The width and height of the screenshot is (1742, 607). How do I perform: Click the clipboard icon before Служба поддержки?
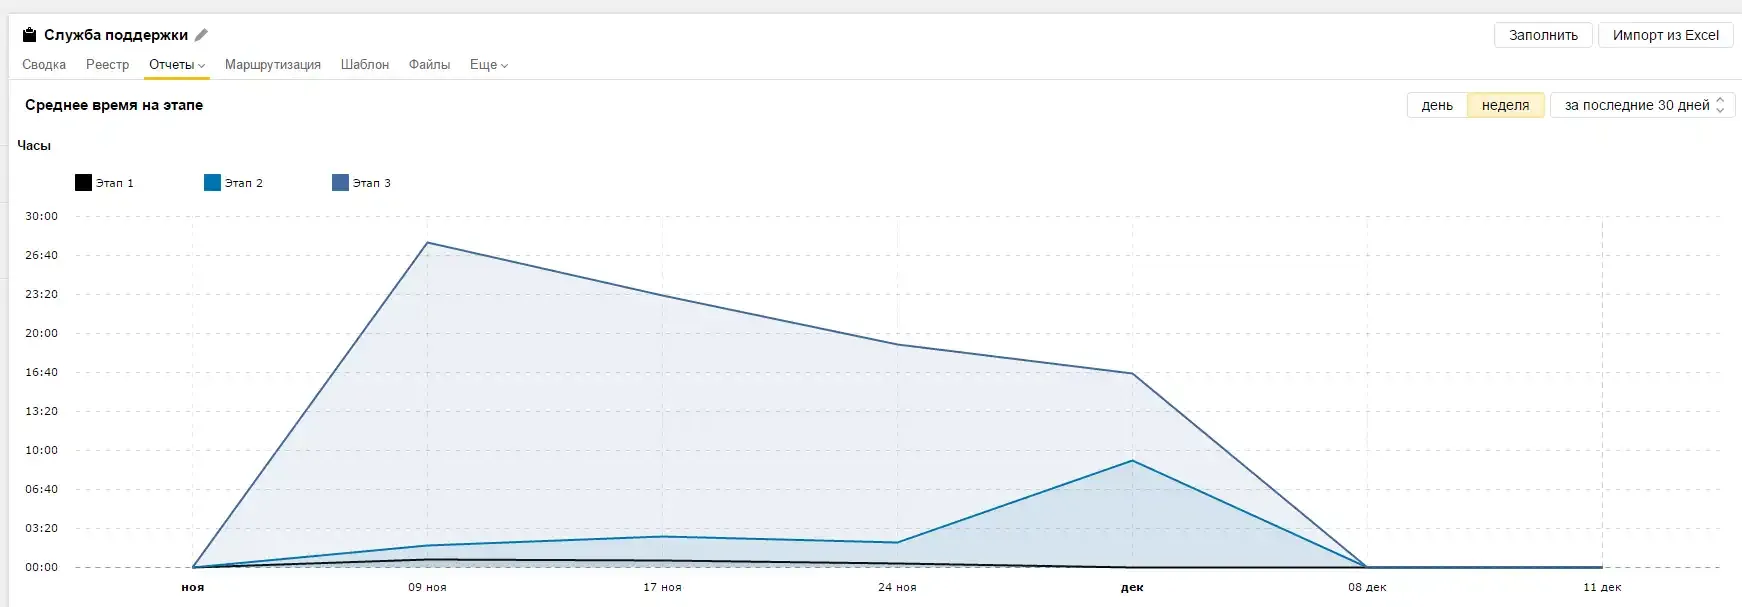(30, 35)
